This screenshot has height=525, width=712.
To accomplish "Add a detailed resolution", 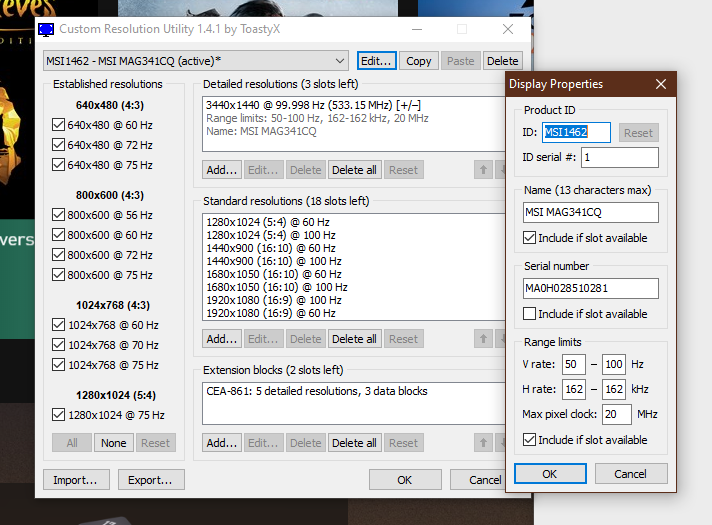I will 222,170.
